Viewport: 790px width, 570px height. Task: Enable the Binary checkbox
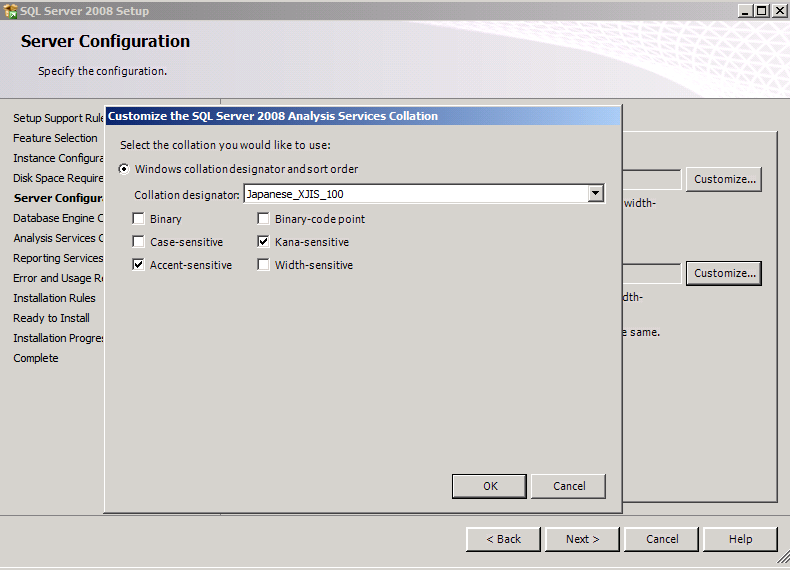138,219
